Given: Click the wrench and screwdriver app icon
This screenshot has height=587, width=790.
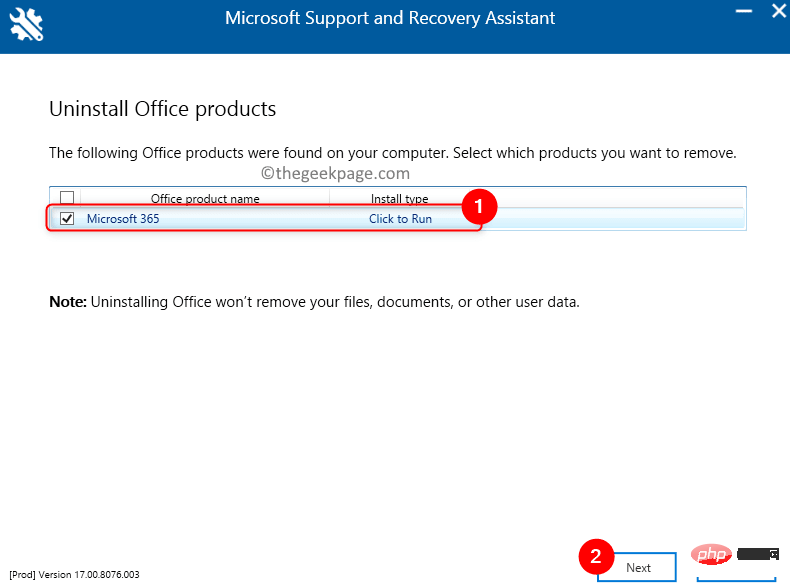Looking at the screenshot, I should pos(26,25).
